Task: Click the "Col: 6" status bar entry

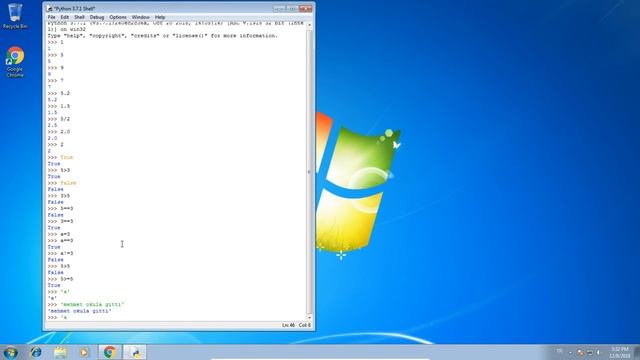Action: (x=304, y=325)
